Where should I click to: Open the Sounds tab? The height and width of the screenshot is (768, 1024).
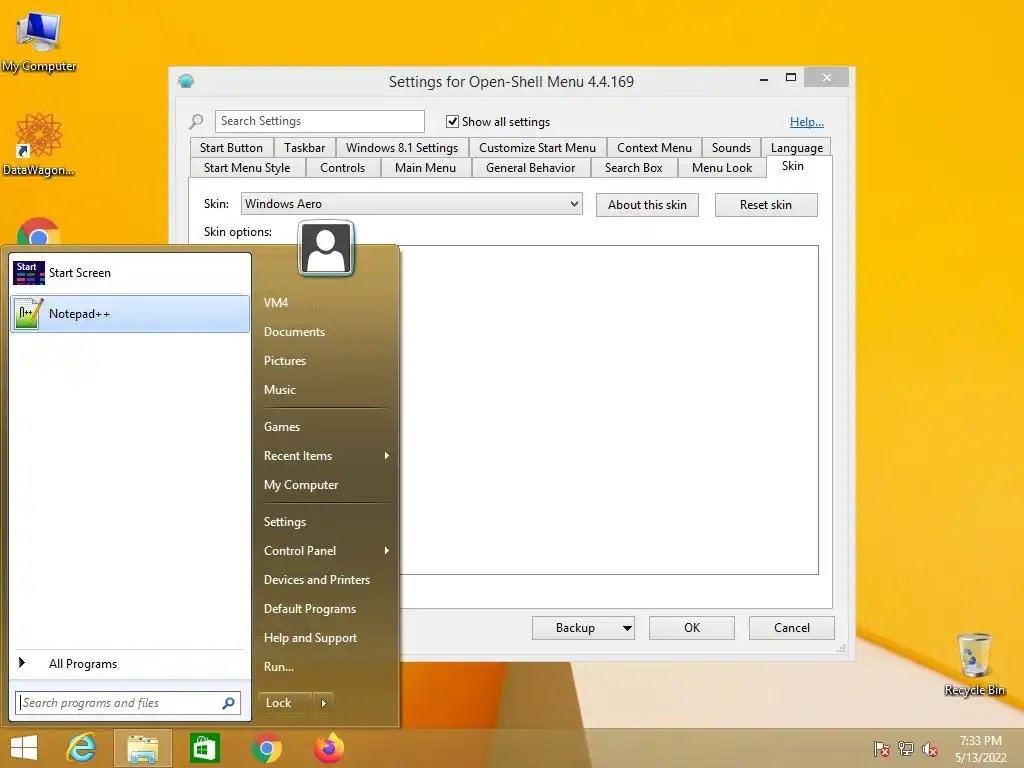pos(731,148)
